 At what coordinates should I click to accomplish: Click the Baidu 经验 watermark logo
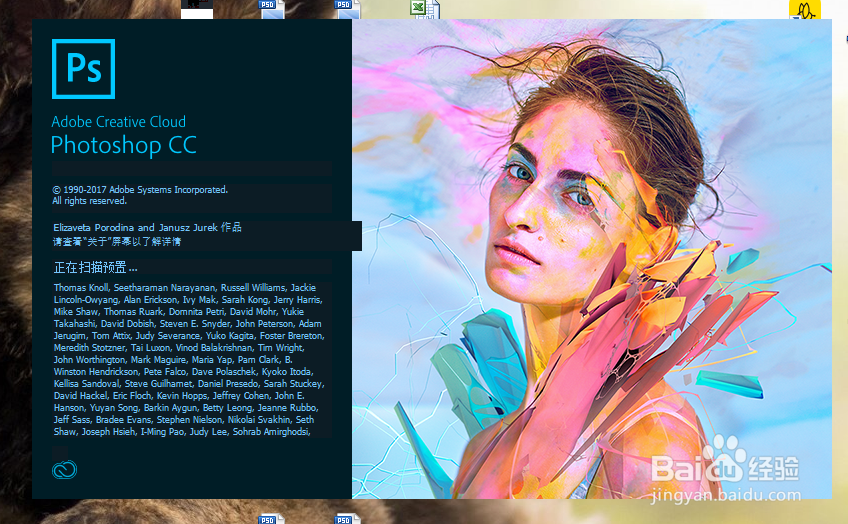(x=725, y=462)
